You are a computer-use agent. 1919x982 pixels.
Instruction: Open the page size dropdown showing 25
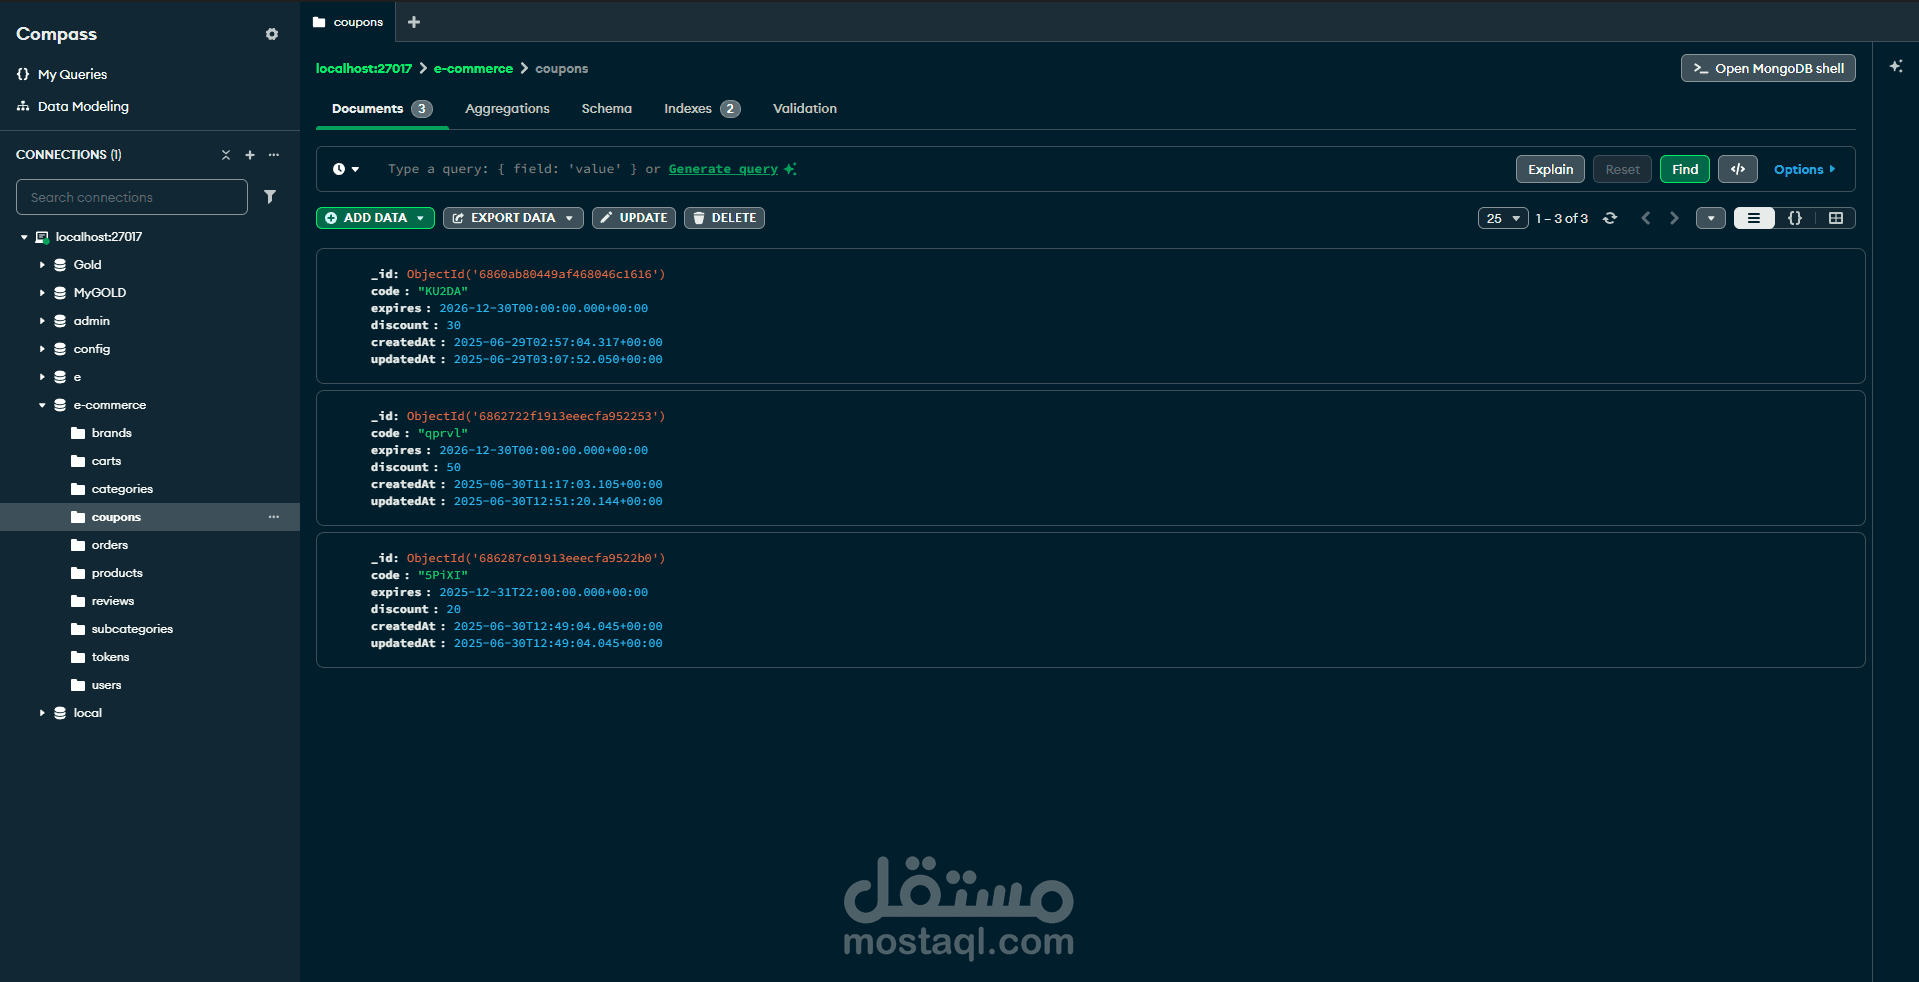coord(1502,218)
